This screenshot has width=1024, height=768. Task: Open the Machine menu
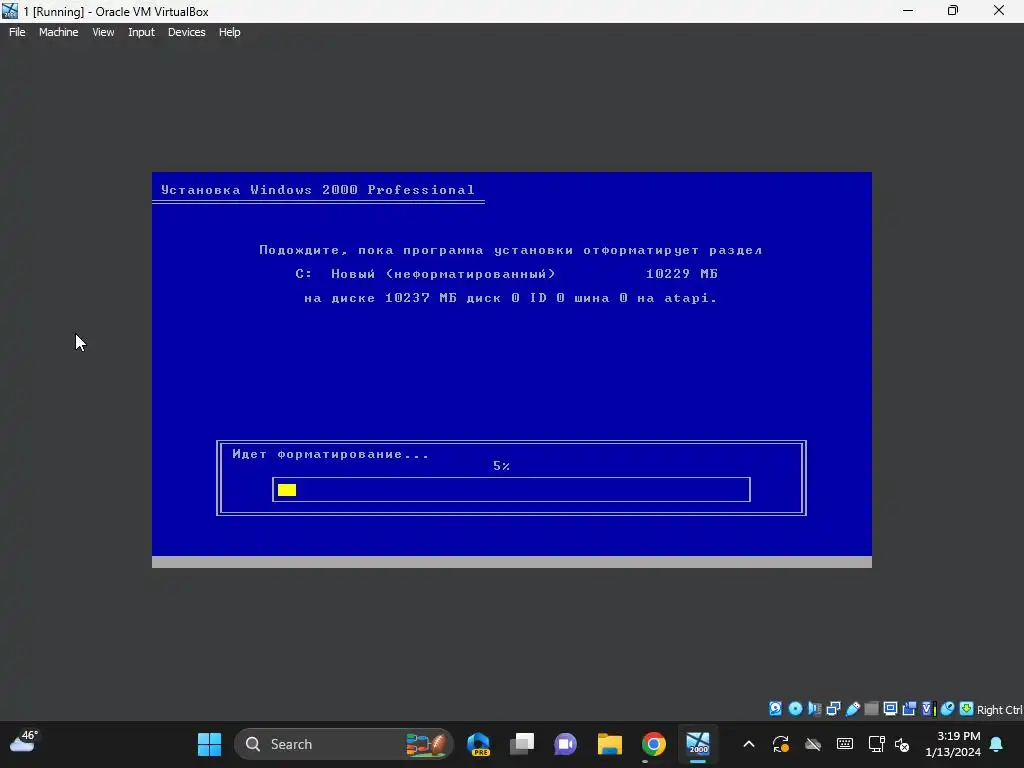point(58,32)
